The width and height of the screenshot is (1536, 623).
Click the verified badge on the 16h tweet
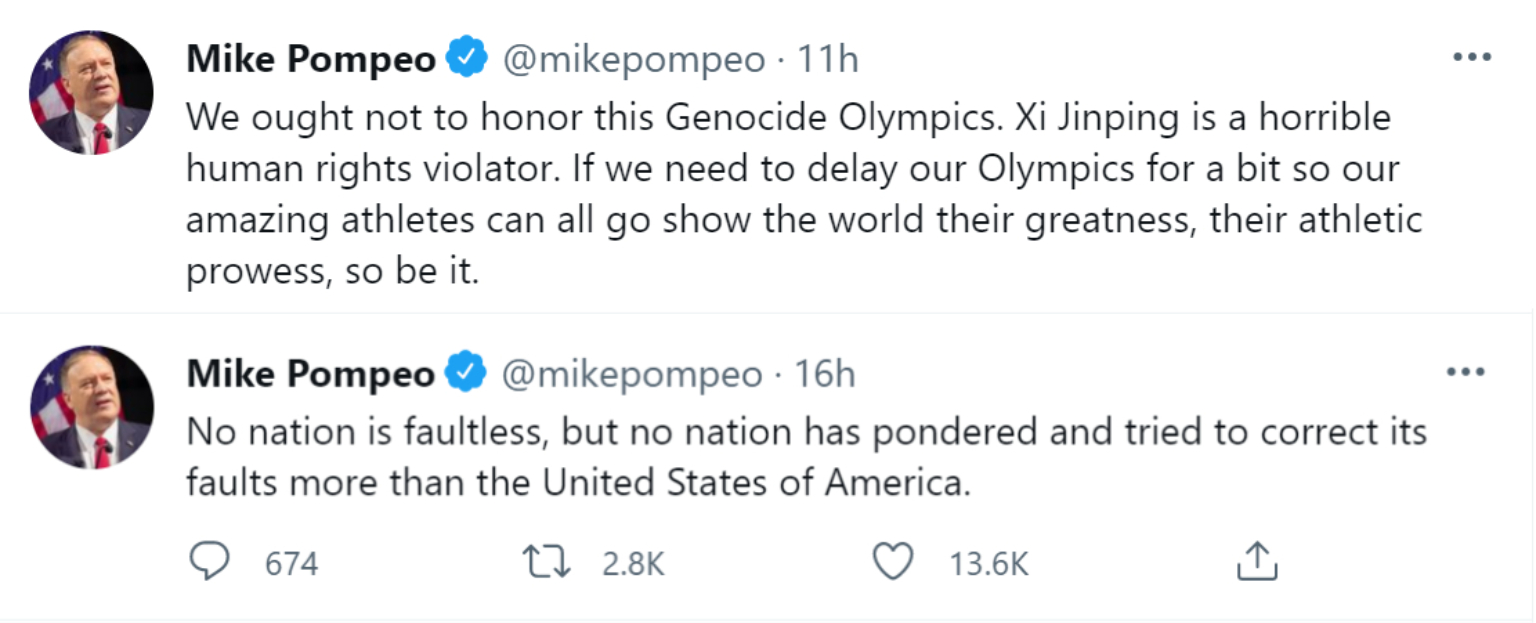[466, 374]
